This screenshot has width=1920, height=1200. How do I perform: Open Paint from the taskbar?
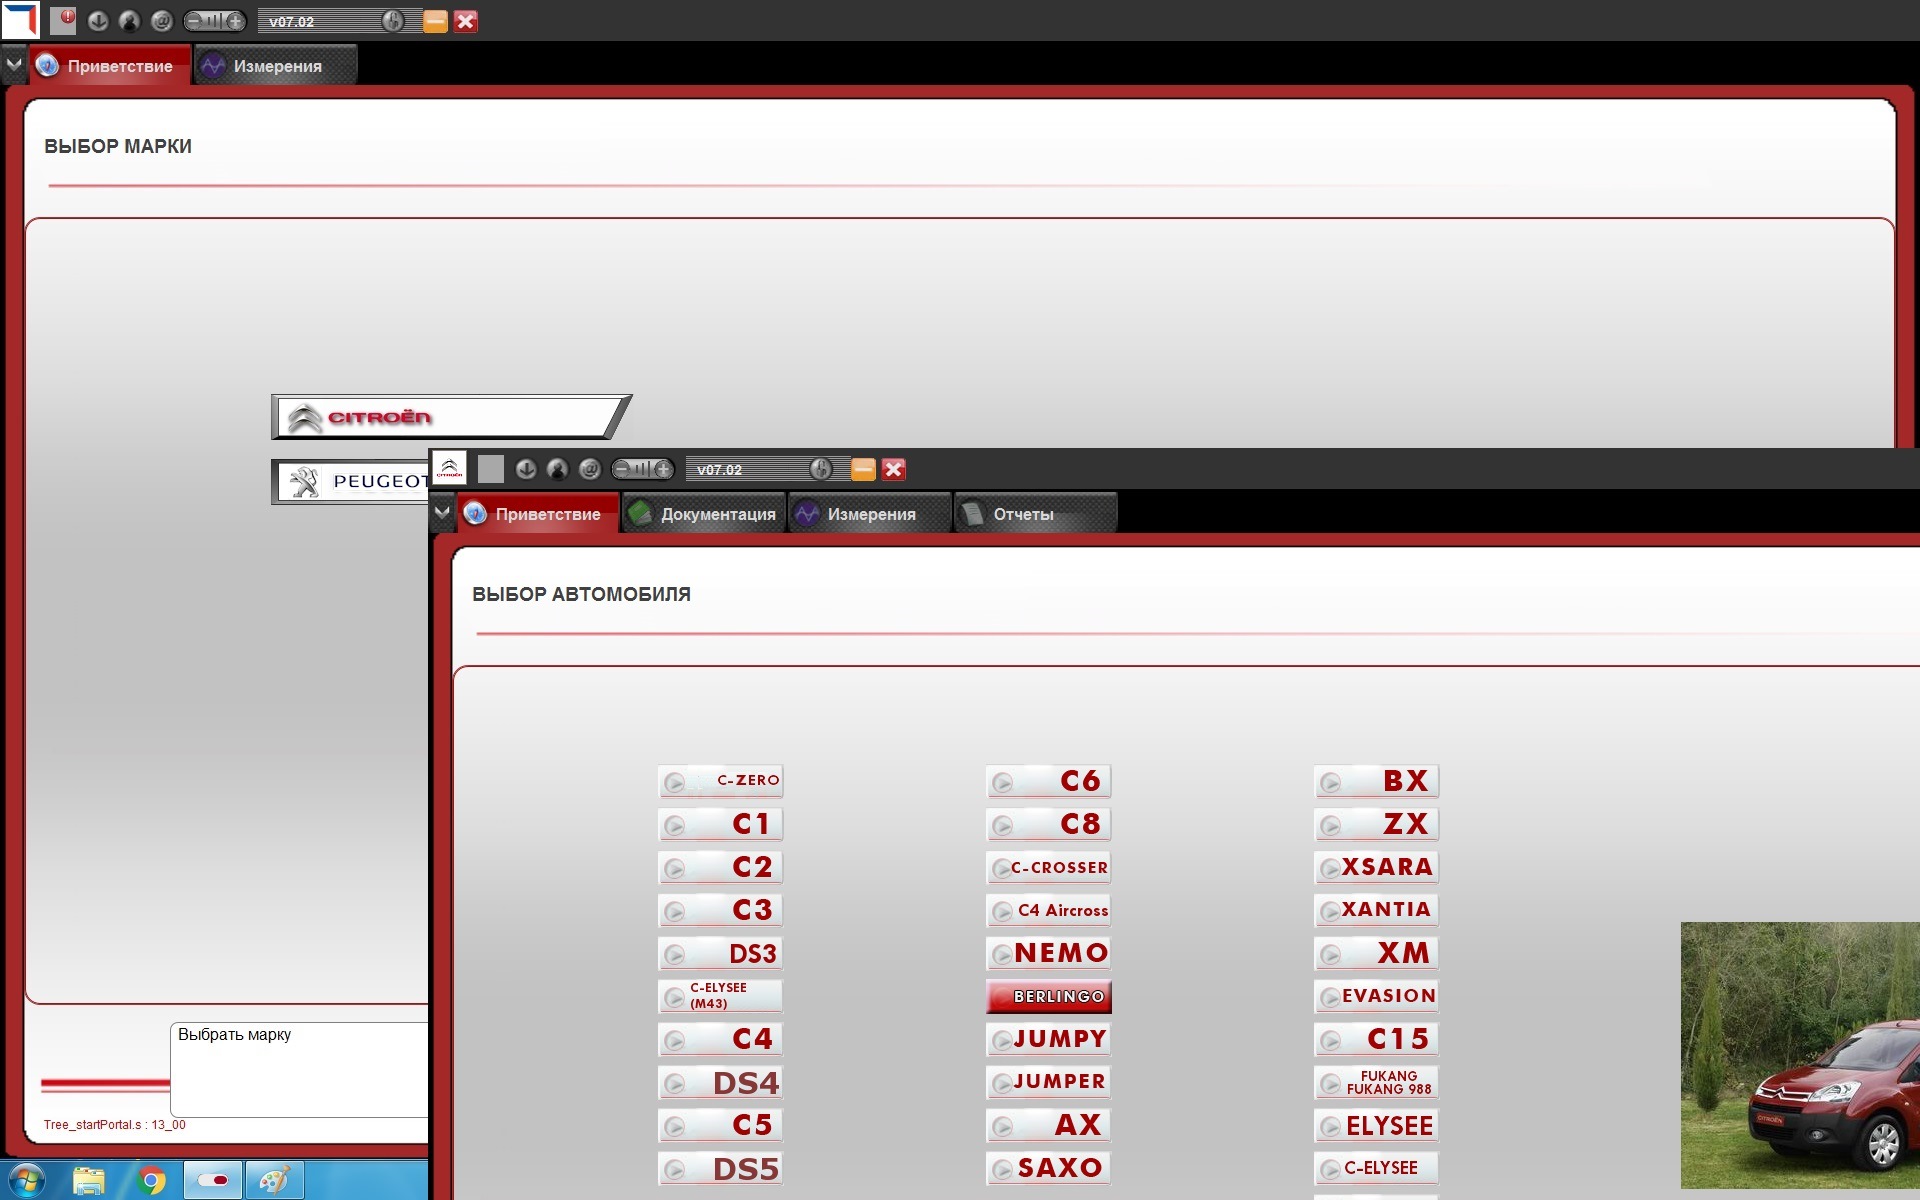[275, 1181]
